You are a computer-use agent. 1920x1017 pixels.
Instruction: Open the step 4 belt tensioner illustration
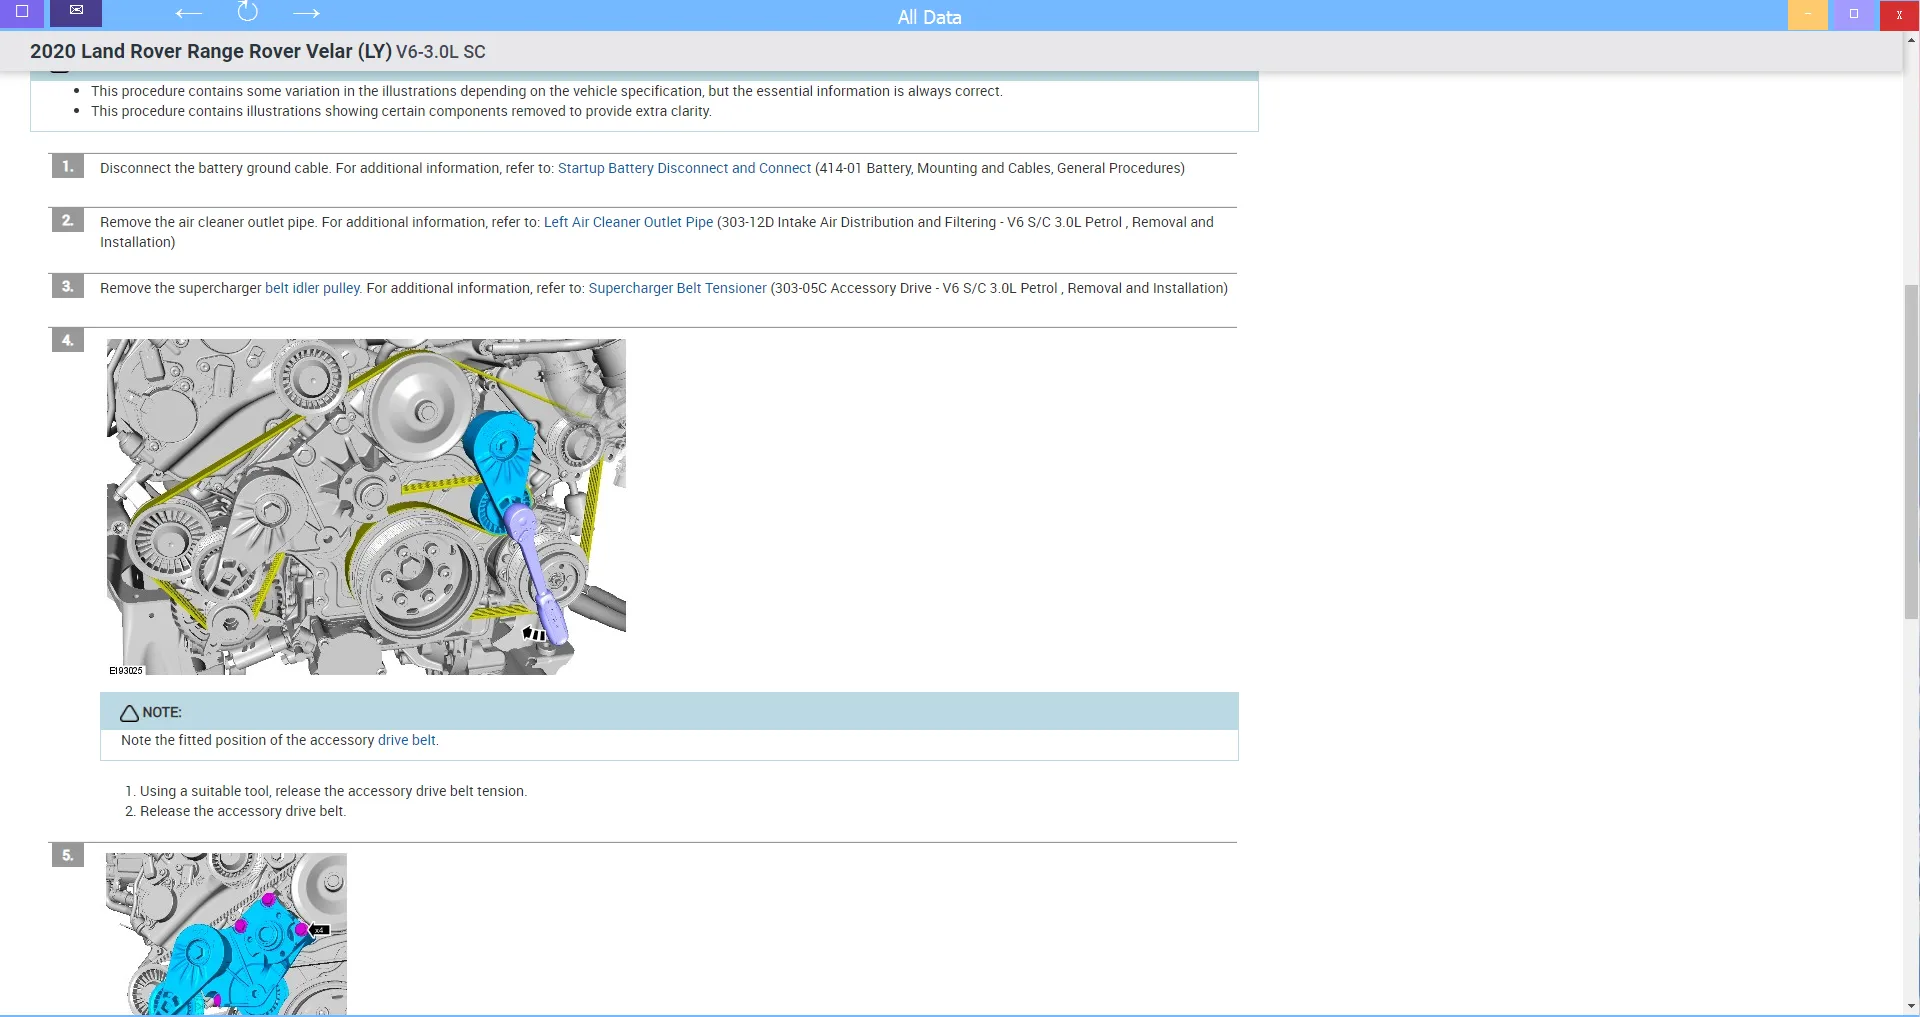tap(366, 507)
